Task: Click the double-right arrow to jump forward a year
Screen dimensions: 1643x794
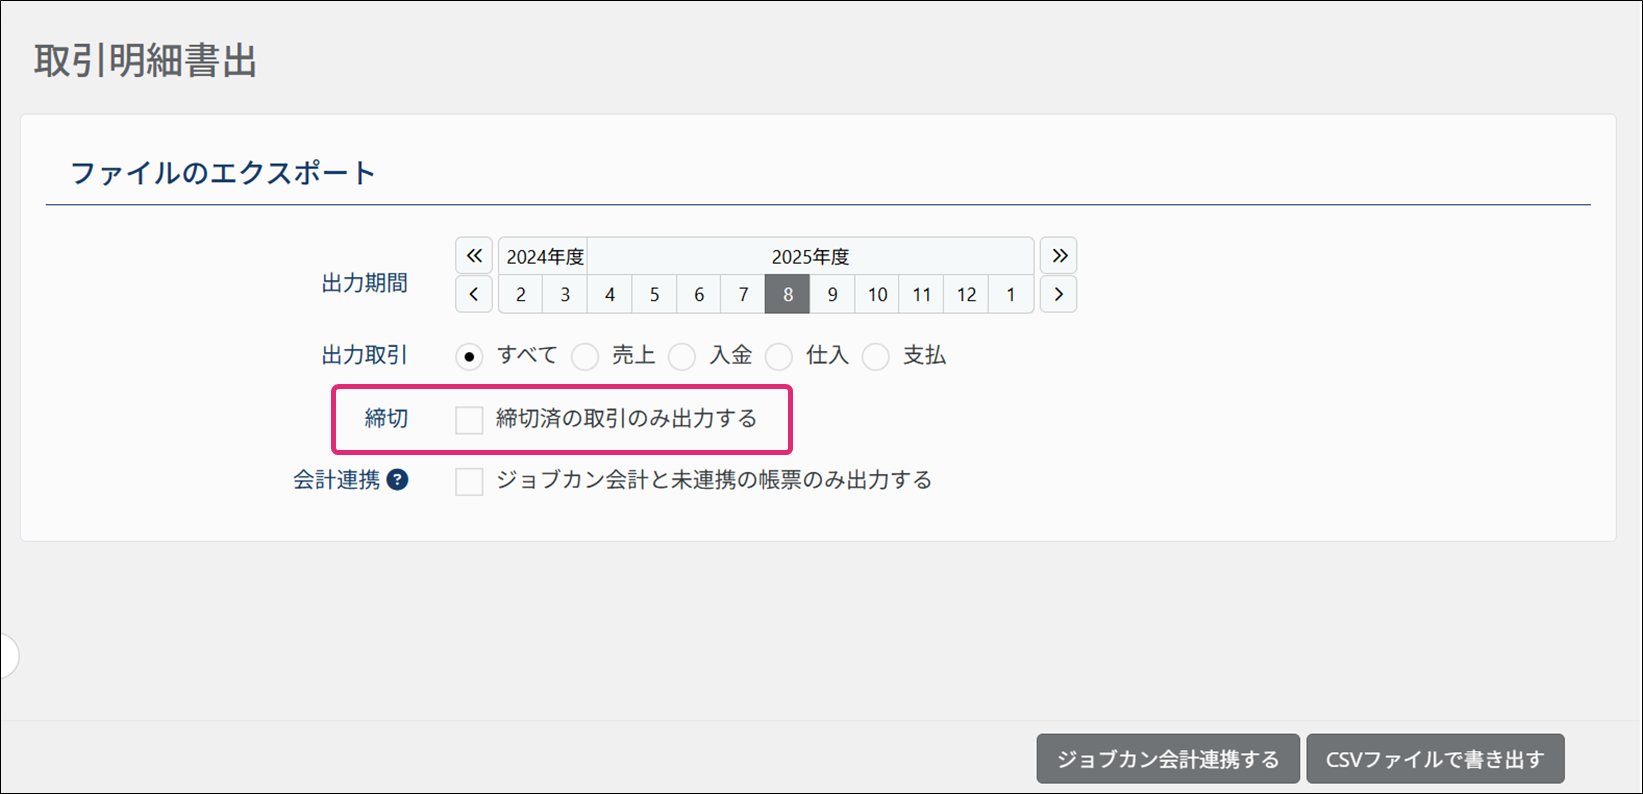Action: (x=1058, y=256)
